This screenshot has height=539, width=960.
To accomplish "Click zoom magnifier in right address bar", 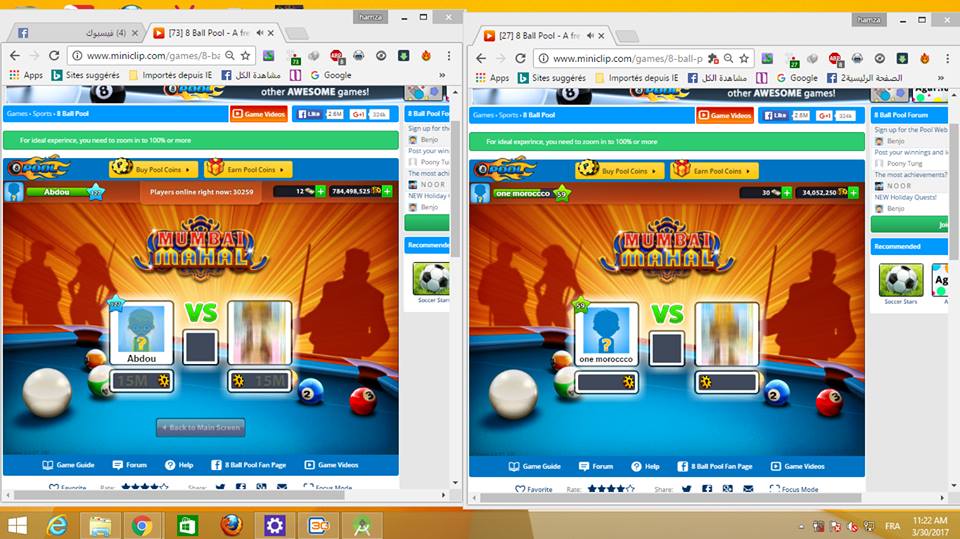I will tap(729, 58).
